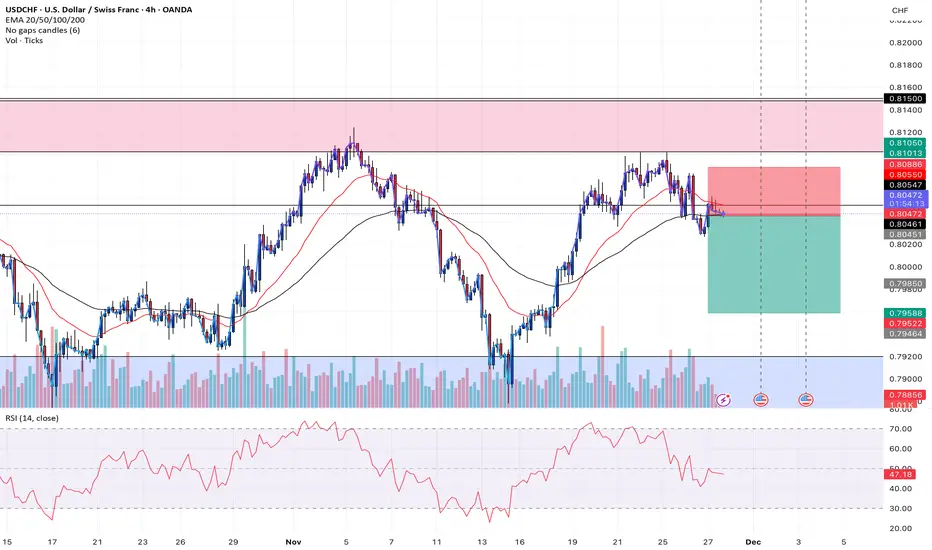Click the RSI 47.18 value label

900,474
